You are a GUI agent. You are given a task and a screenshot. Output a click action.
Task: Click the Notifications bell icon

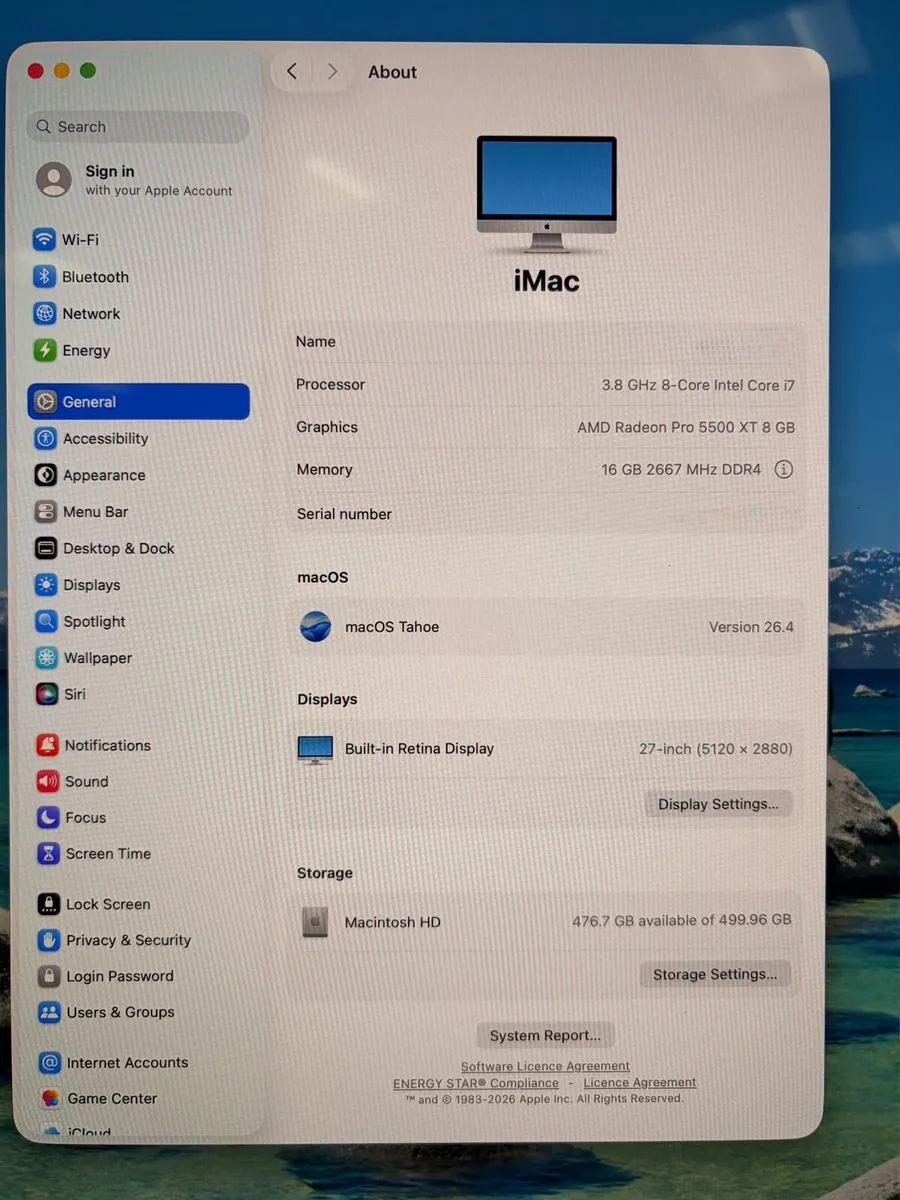pyautogui.click(x=47, y=745)
